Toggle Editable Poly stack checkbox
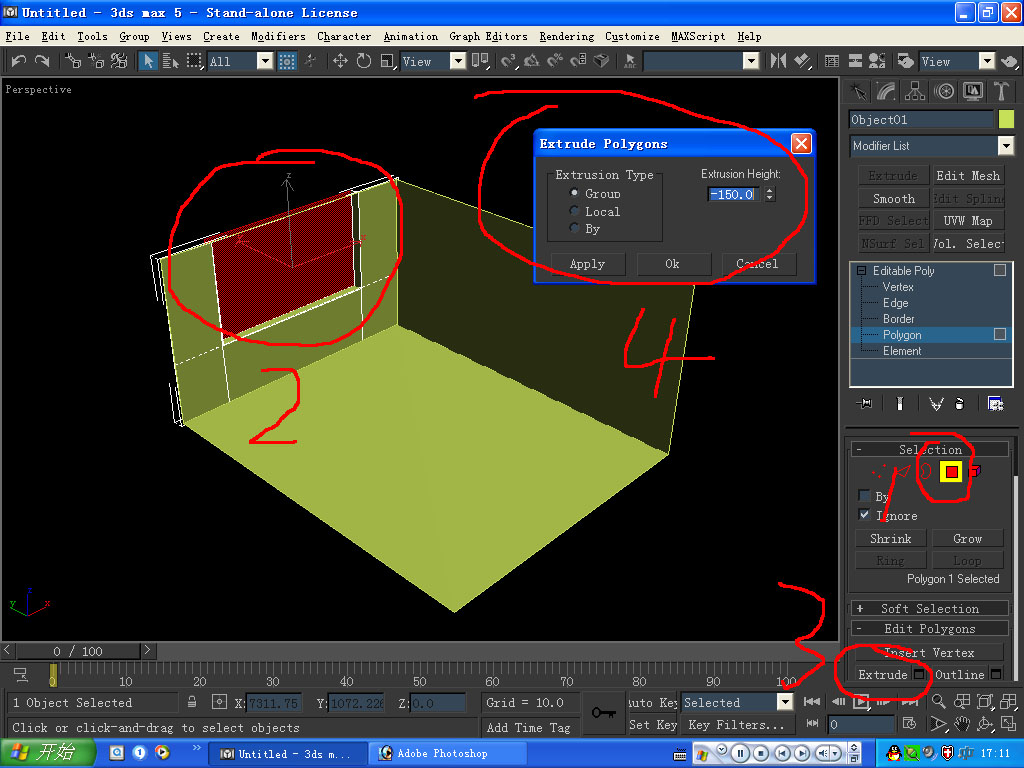Viewport: 1024px width, 768px height. coord(999,270)
